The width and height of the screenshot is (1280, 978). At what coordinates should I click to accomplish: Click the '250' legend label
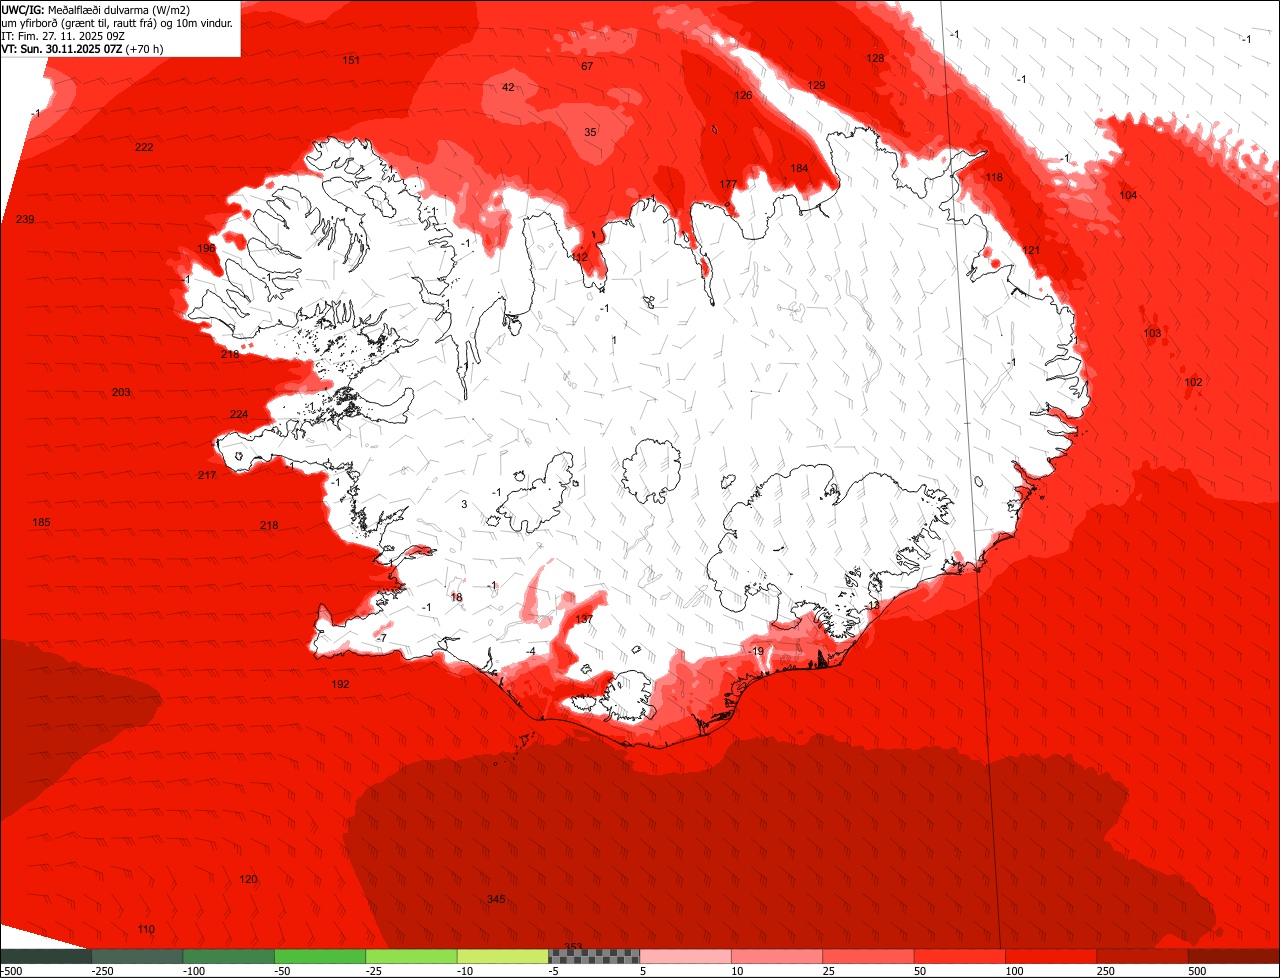pyautogui.click(x=1106, y=971)
